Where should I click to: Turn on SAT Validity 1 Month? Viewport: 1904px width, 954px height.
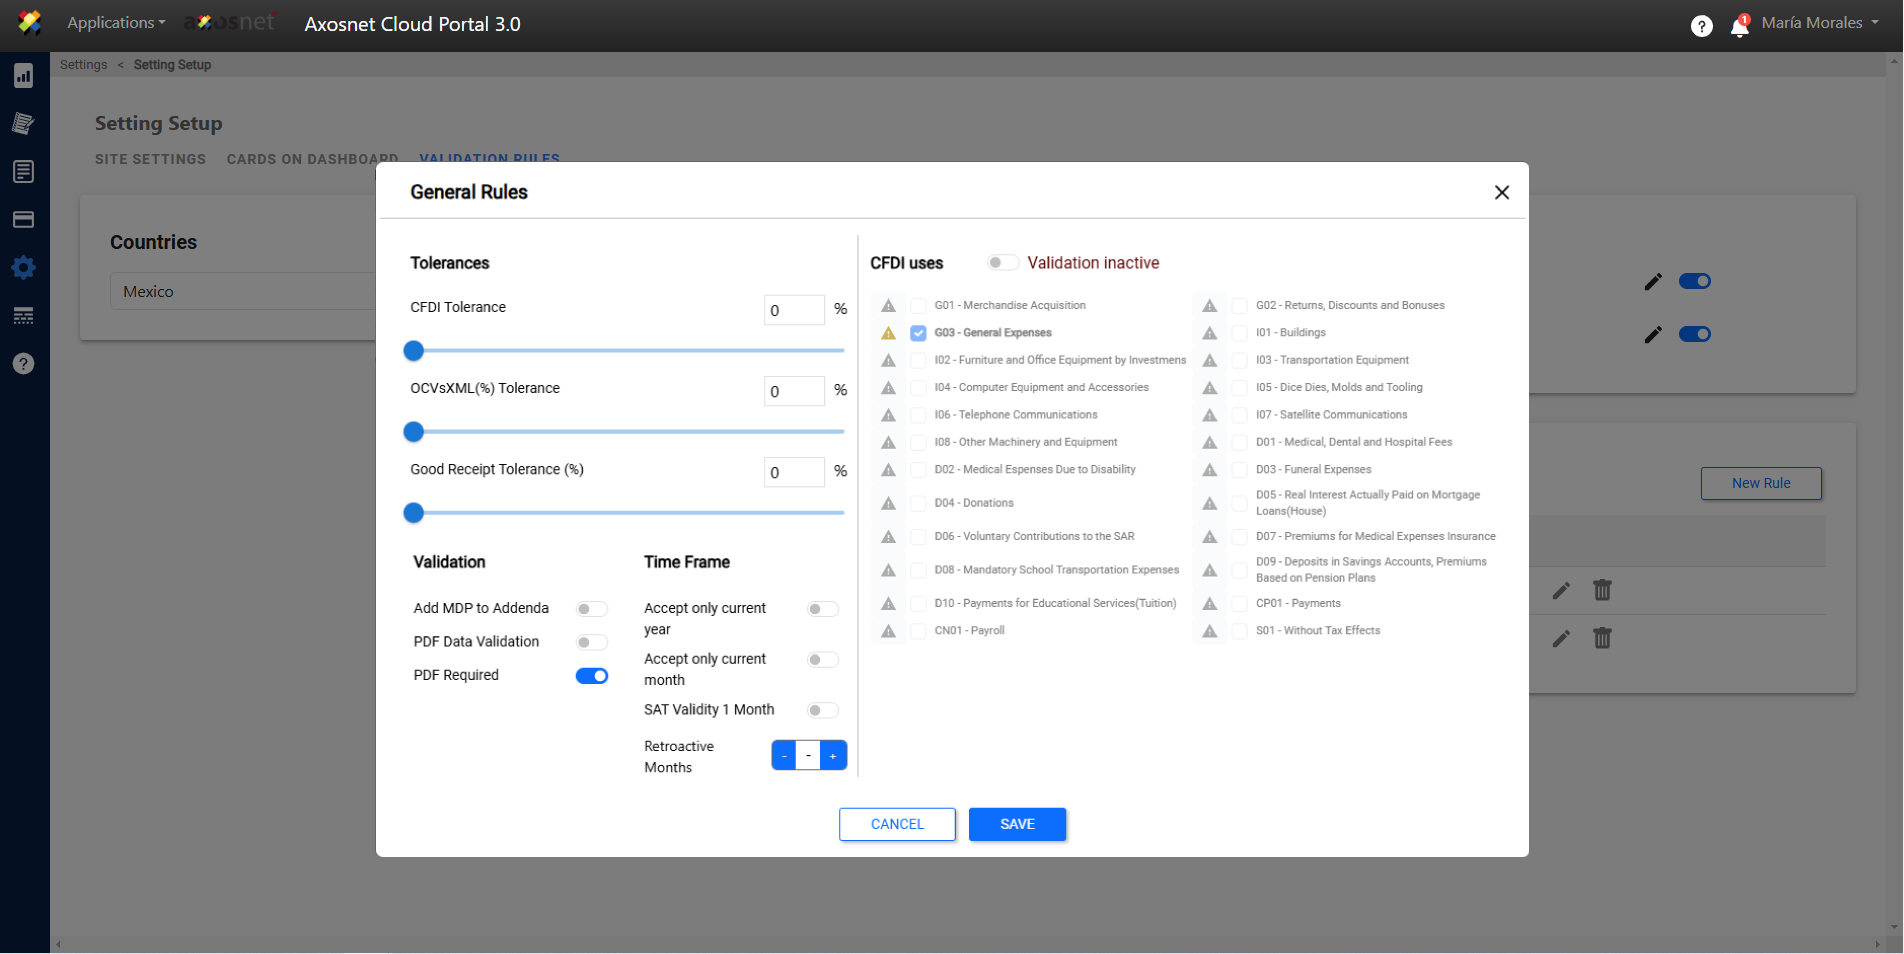823,710
